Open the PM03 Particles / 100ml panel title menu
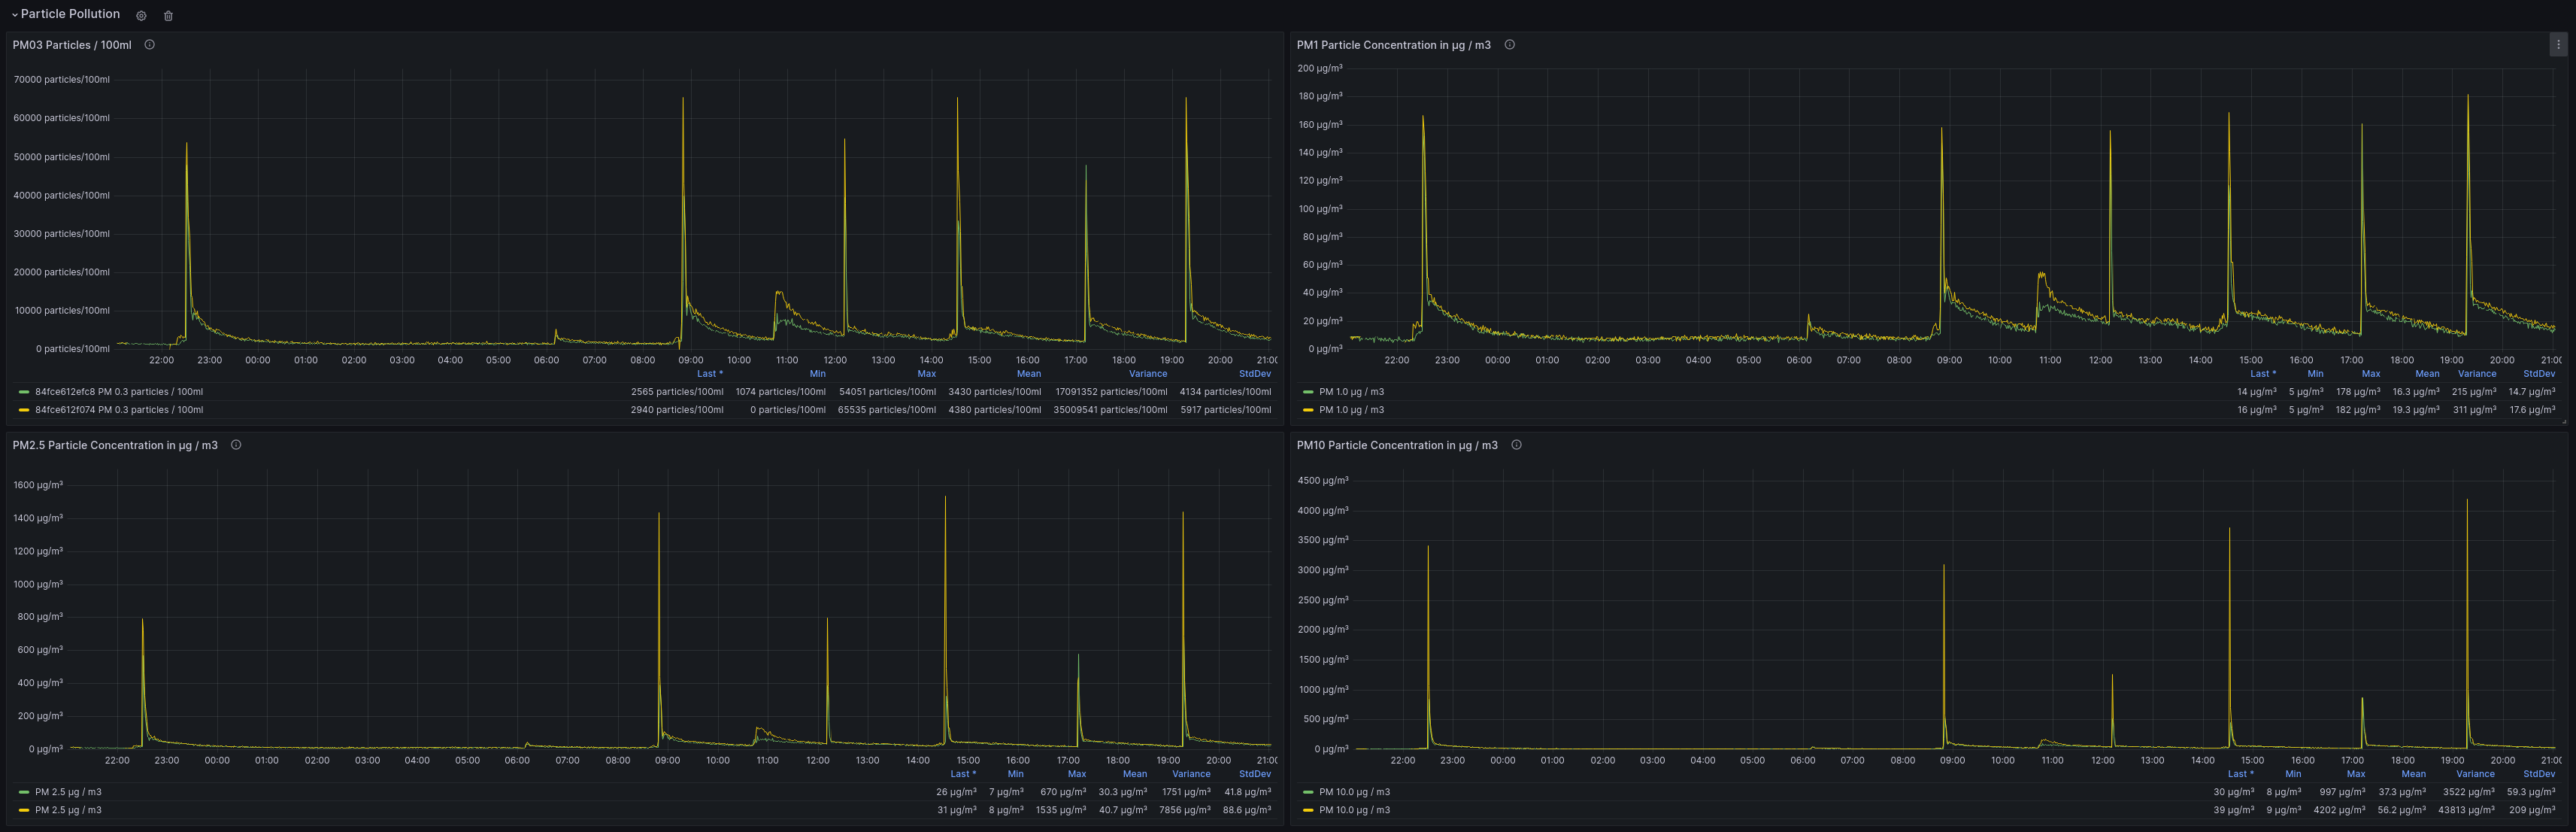The width and height of the screenshot is (2576, 832). pyautogui.click(x=72, y=45)
